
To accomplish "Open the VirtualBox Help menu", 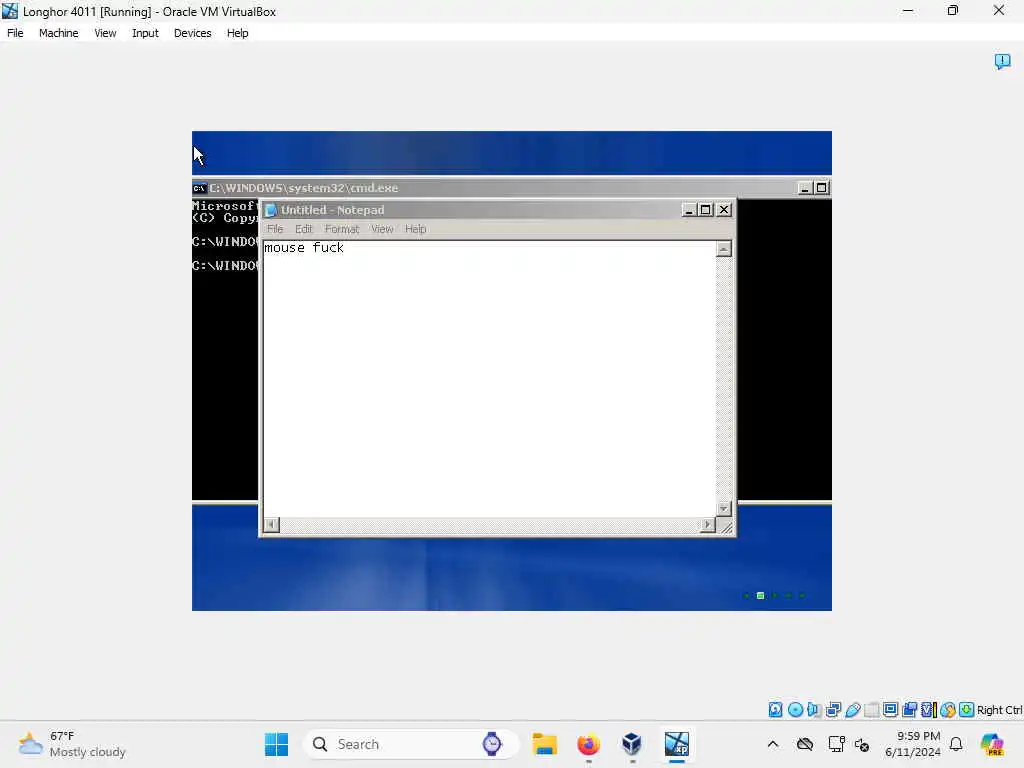I will [238, 33].
